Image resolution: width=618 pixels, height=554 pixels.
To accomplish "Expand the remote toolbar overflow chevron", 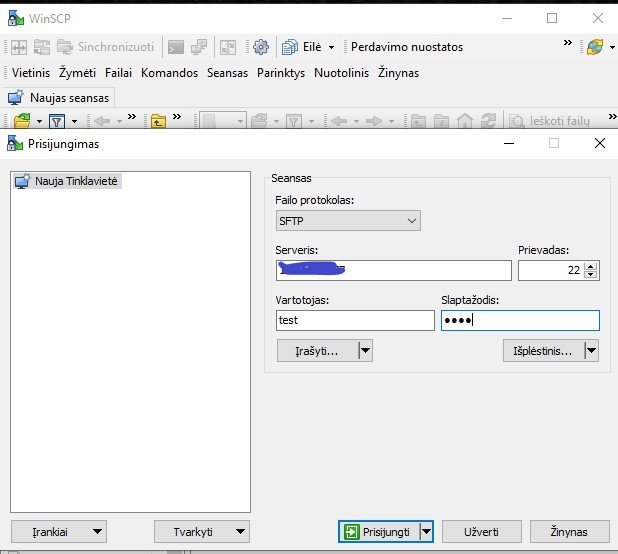I will pyautogui.click(x=612, y=116).
